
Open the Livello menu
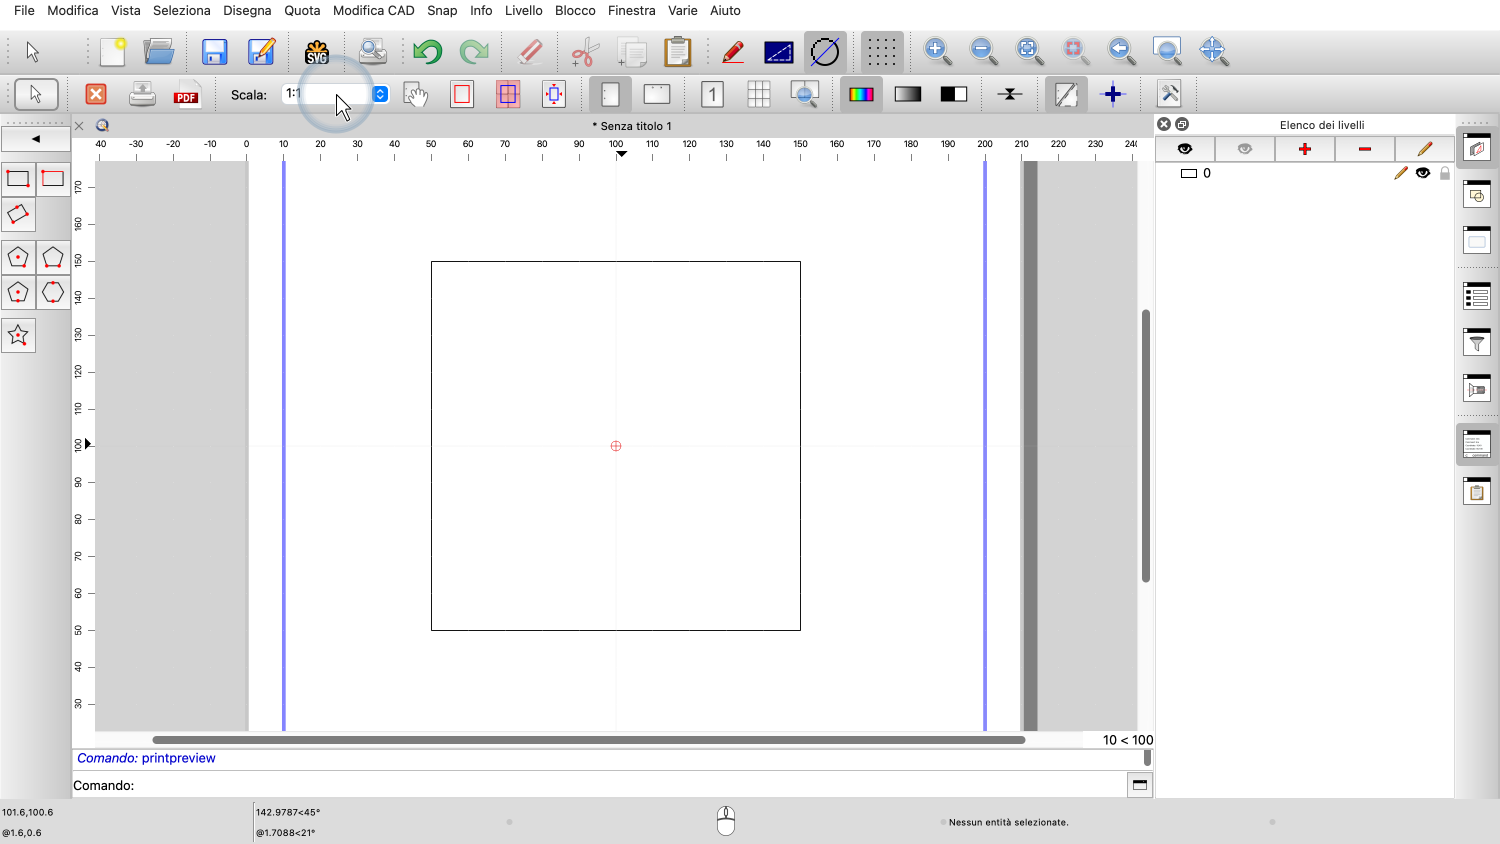(x=523, y=11)
